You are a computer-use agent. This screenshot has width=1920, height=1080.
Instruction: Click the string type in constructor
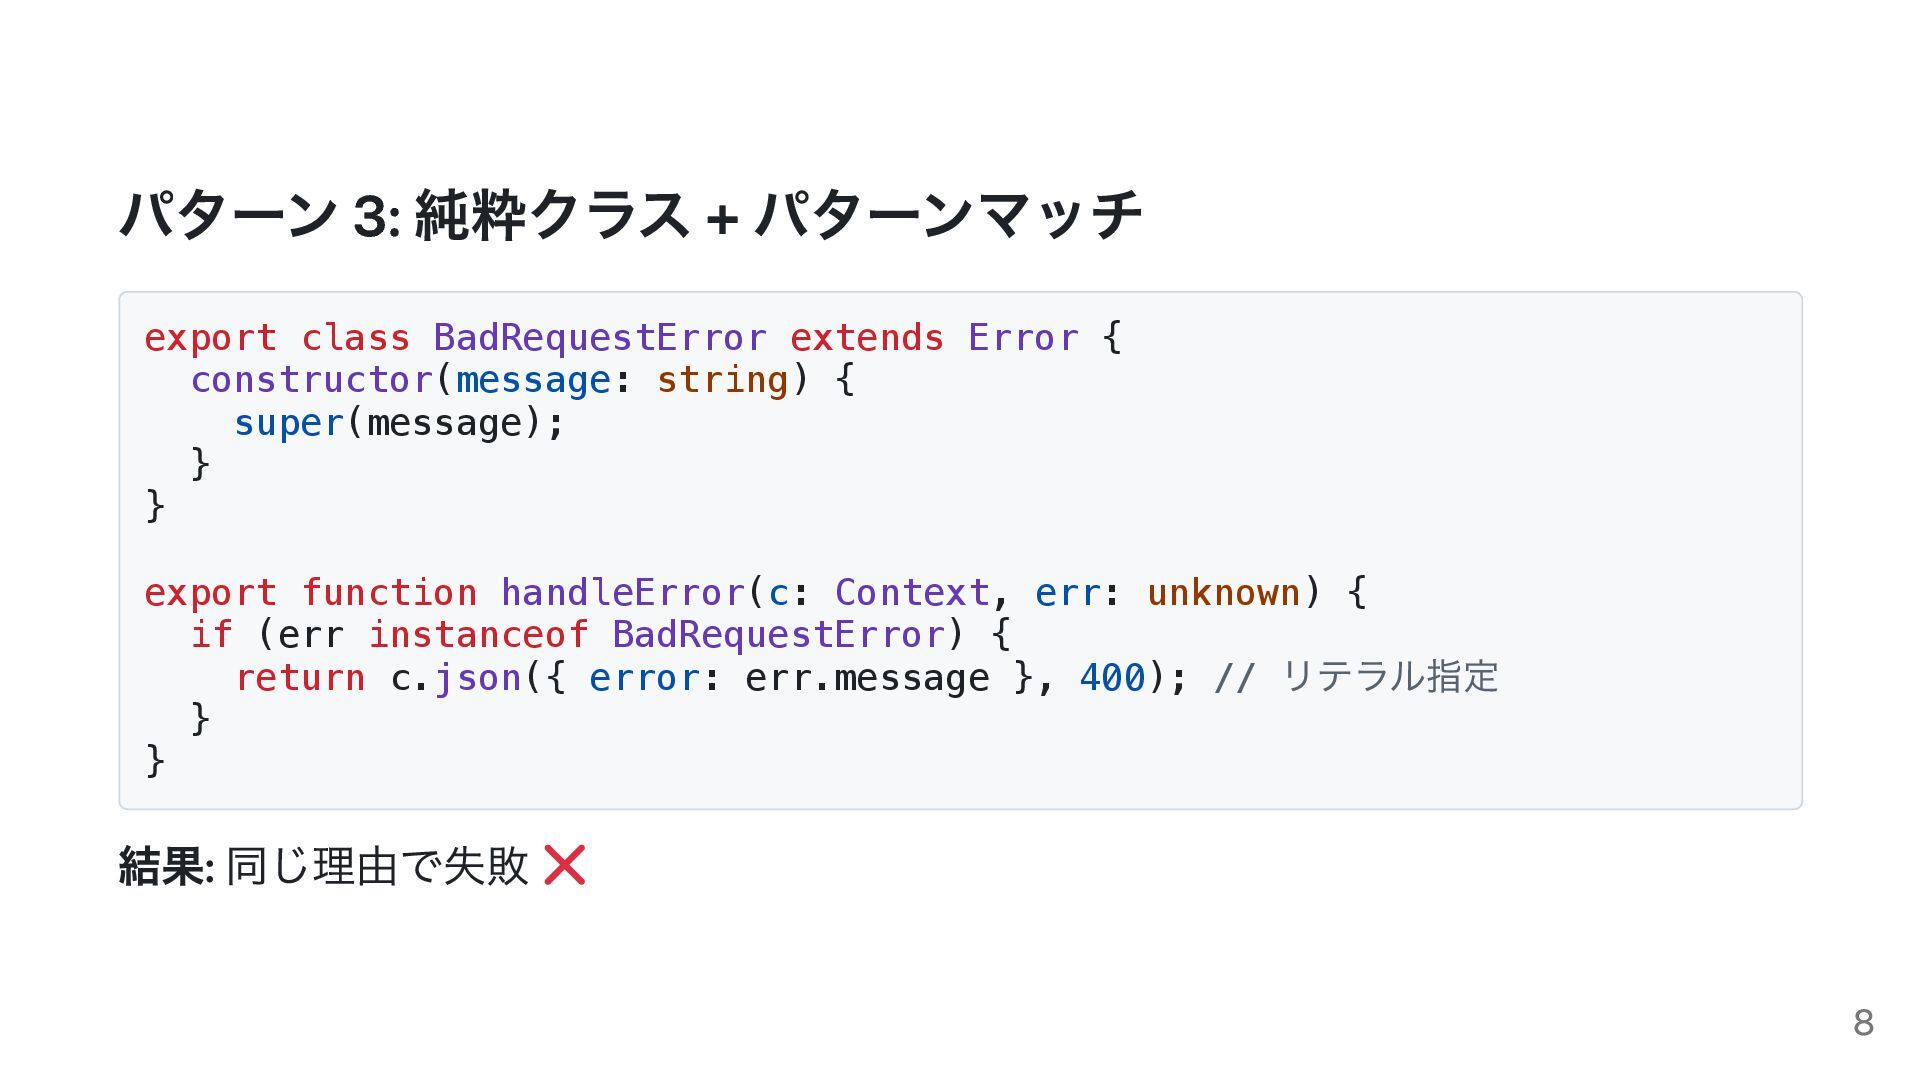pos(722,380)
